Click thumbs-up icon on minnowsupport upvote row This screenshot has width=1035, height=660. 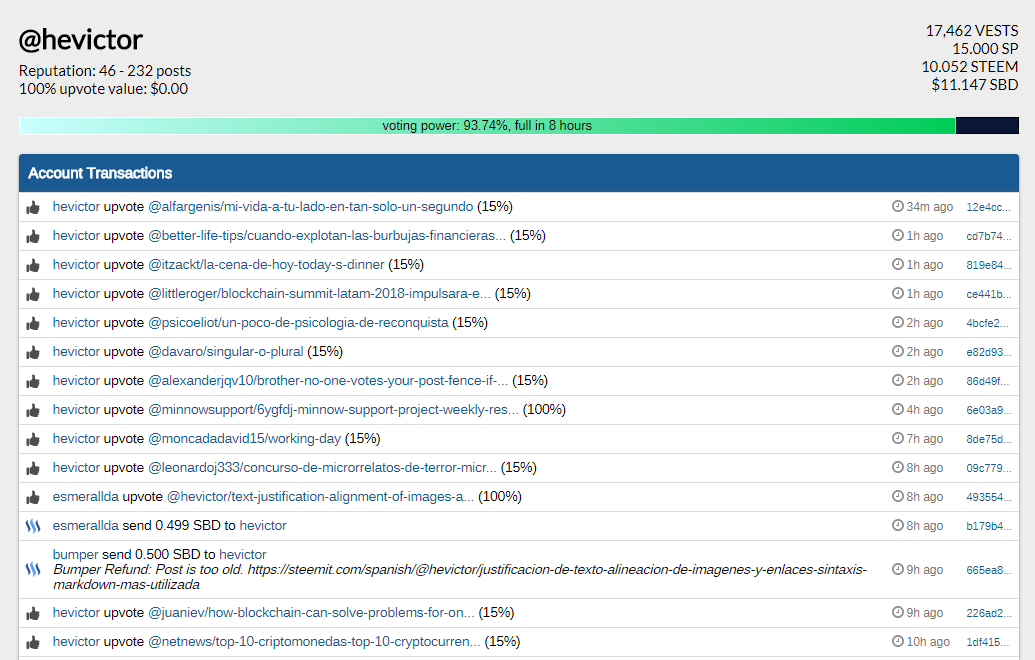pyautogui.click(x=33, y=411)
